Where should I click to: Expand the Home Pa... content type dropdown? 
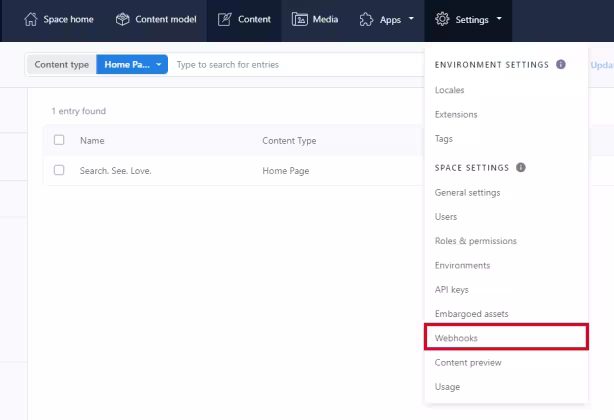point(132,65)
